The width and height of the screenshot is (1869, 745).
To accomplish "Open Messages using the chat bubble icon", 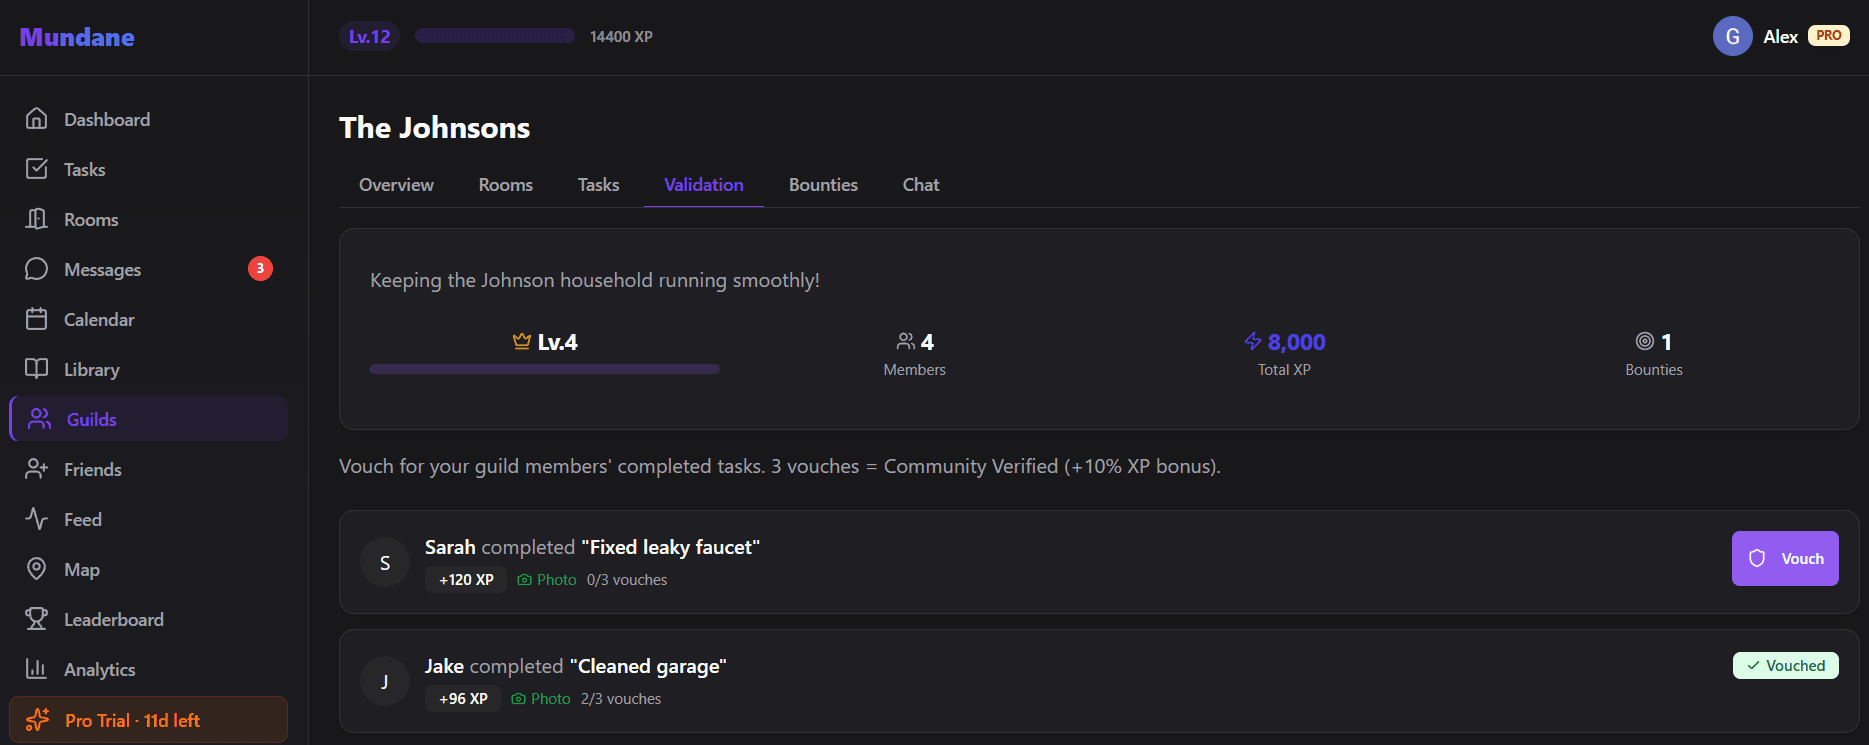I will tap(37, 269).
